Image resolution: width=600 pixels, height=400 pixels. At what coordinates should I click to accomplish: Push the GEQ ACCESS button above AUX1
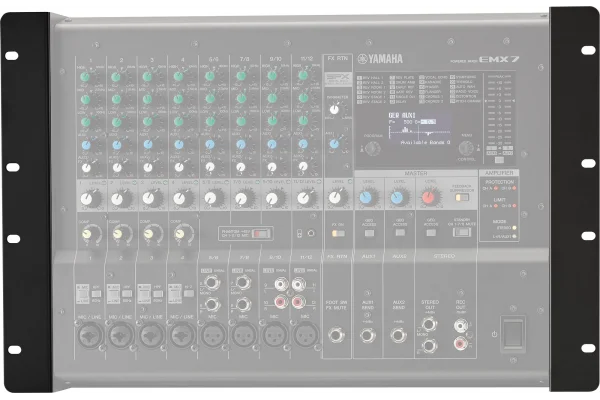tap(369, 233)
